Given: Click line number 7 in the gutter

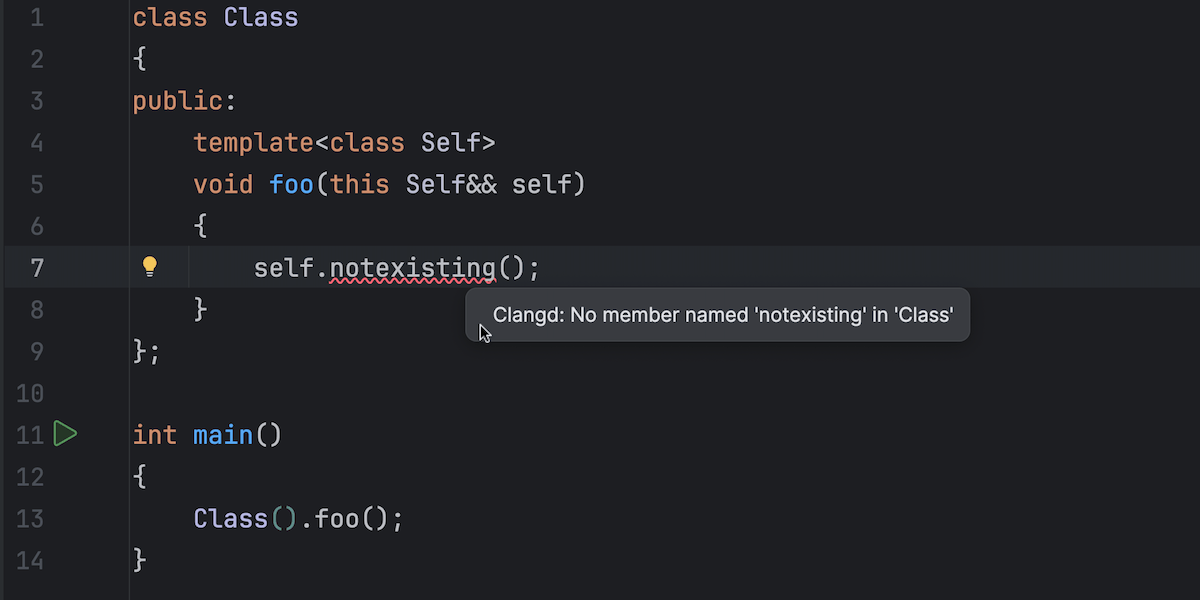Looking at the screenshot, I should pos(37,268).
